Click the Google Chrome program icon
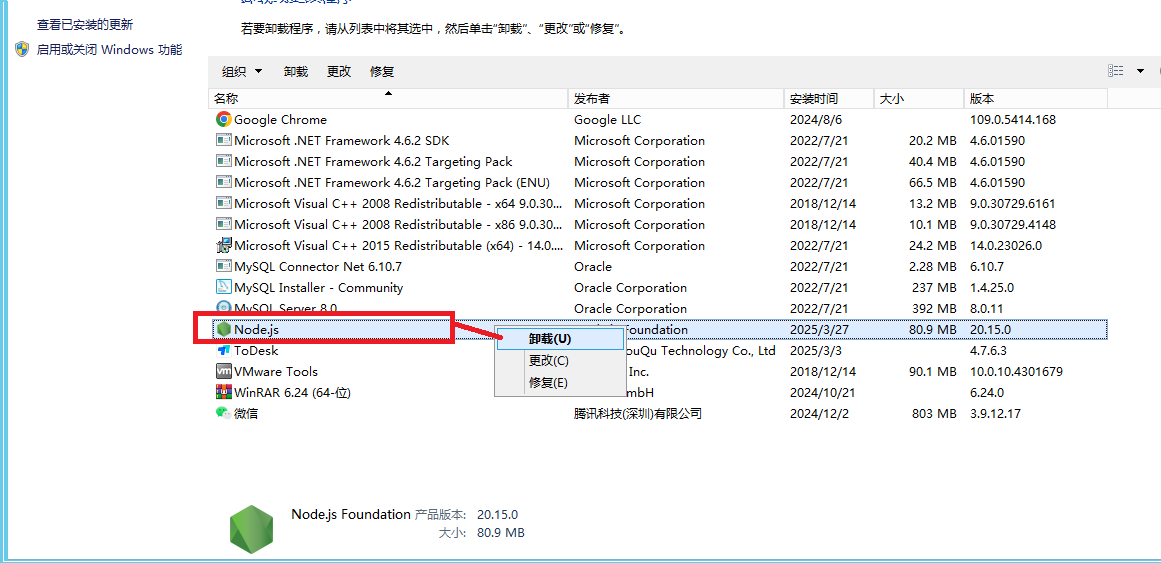1161x563 pixels. [x=224, y=119]
